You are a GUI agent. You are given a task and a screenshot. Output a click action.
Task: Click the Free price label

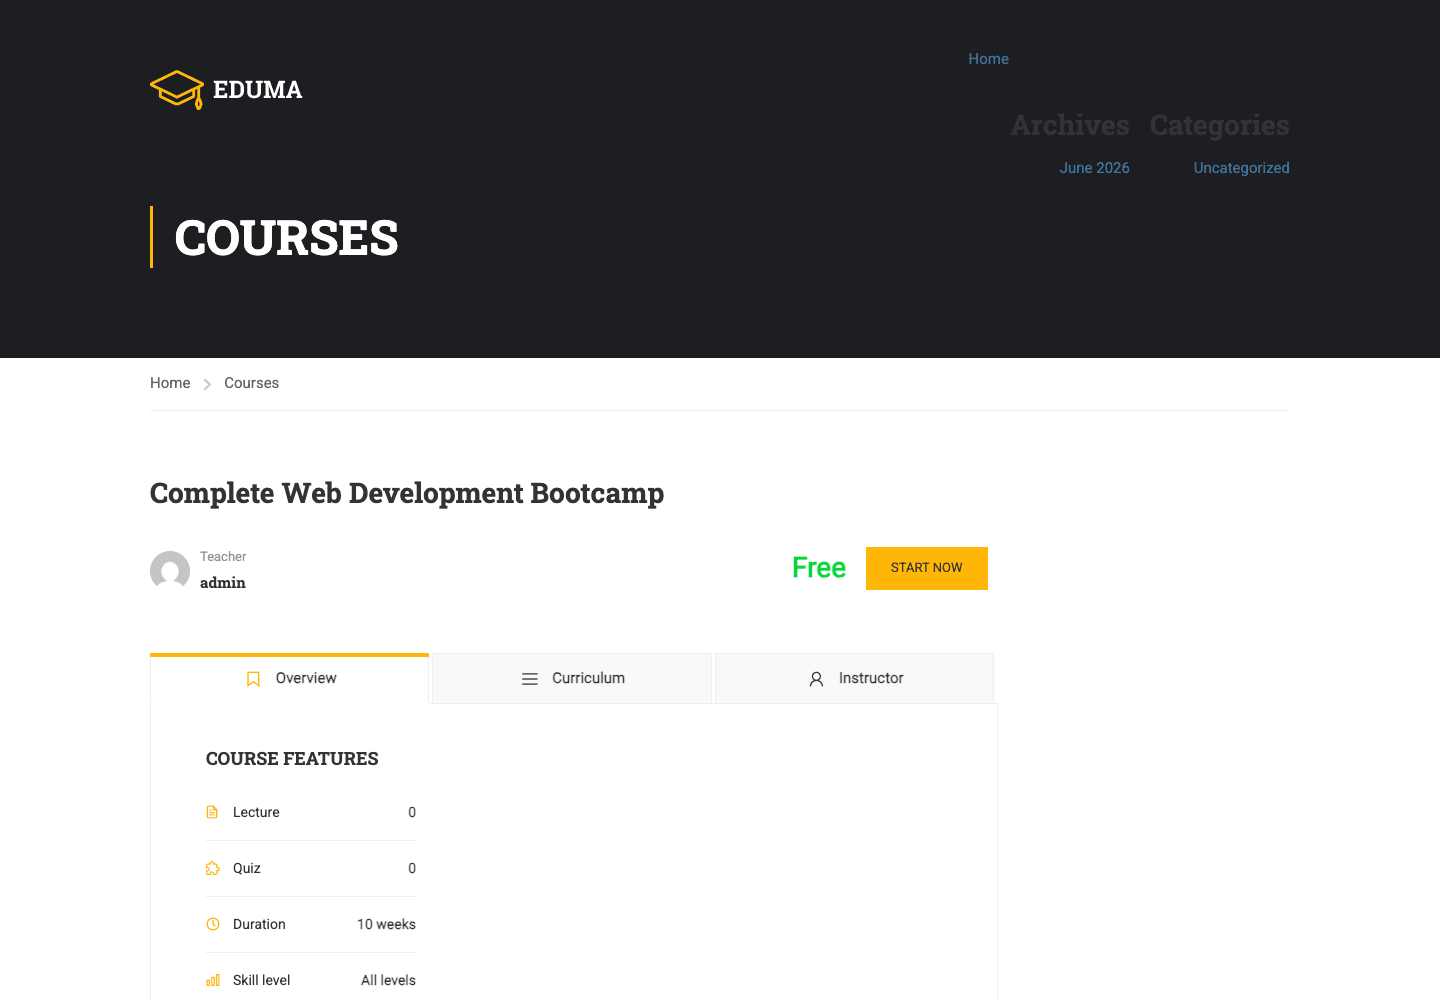(x=819, y=568)
